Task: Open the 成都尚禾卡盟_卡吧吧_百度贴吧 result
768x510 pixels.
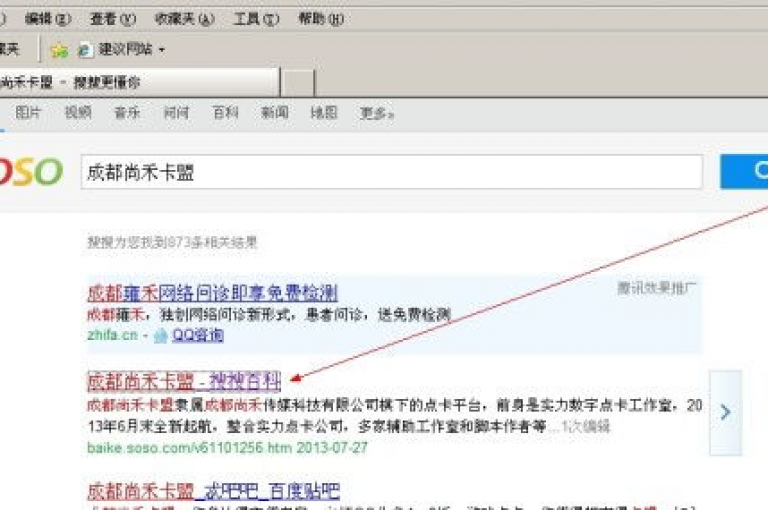Action: [214, 491]
